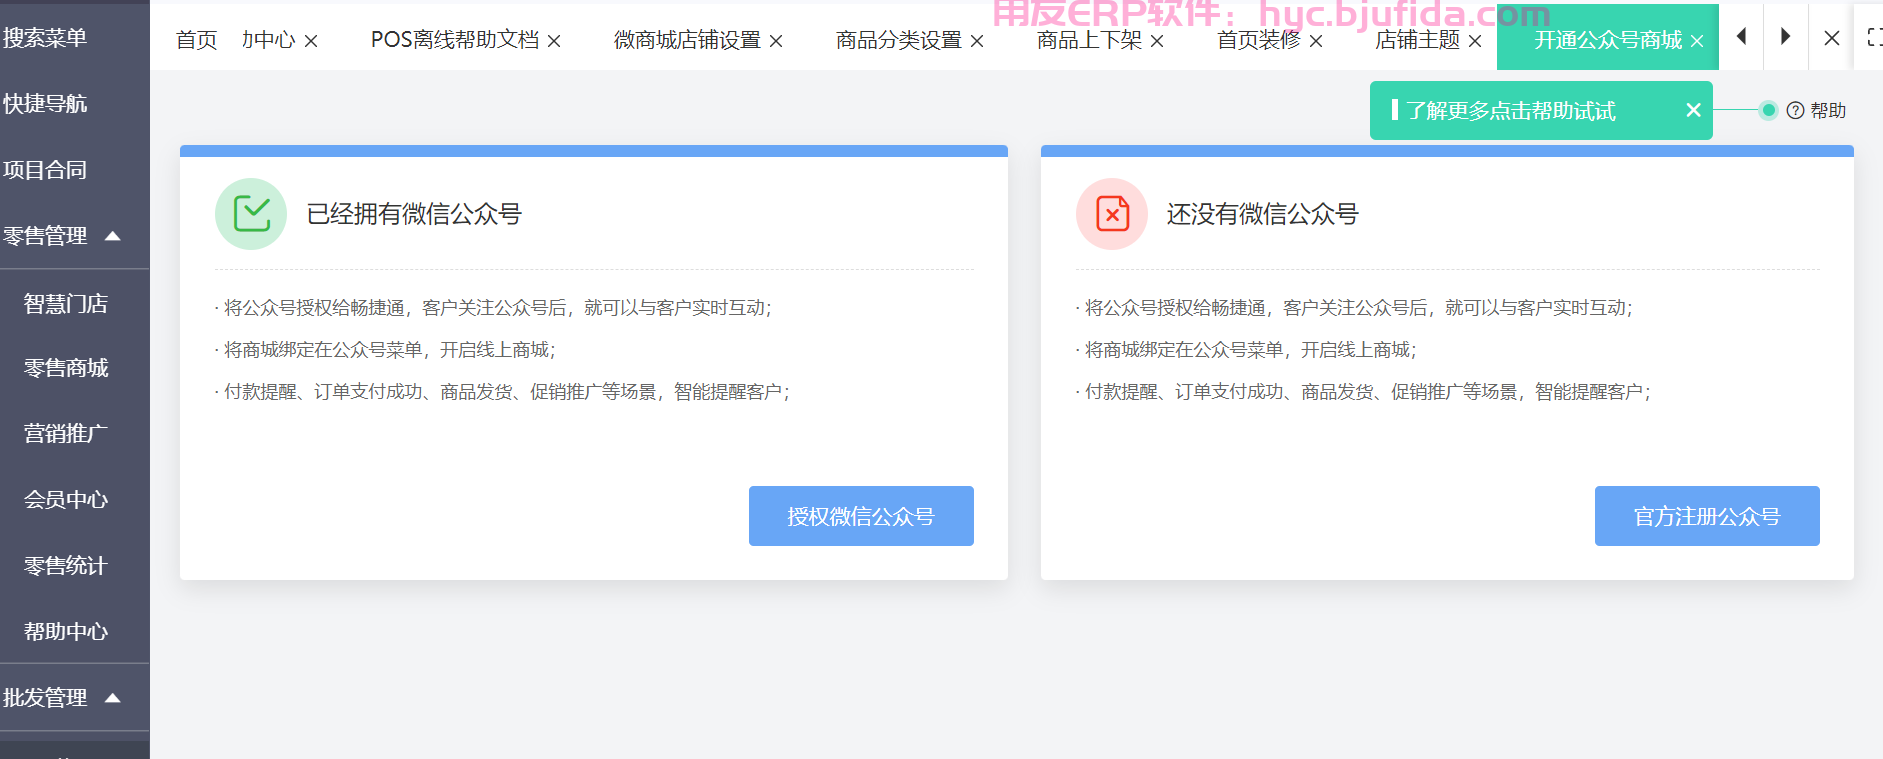Close the 开通公众号商城 tab
1883x759 pixels.
1697,41
